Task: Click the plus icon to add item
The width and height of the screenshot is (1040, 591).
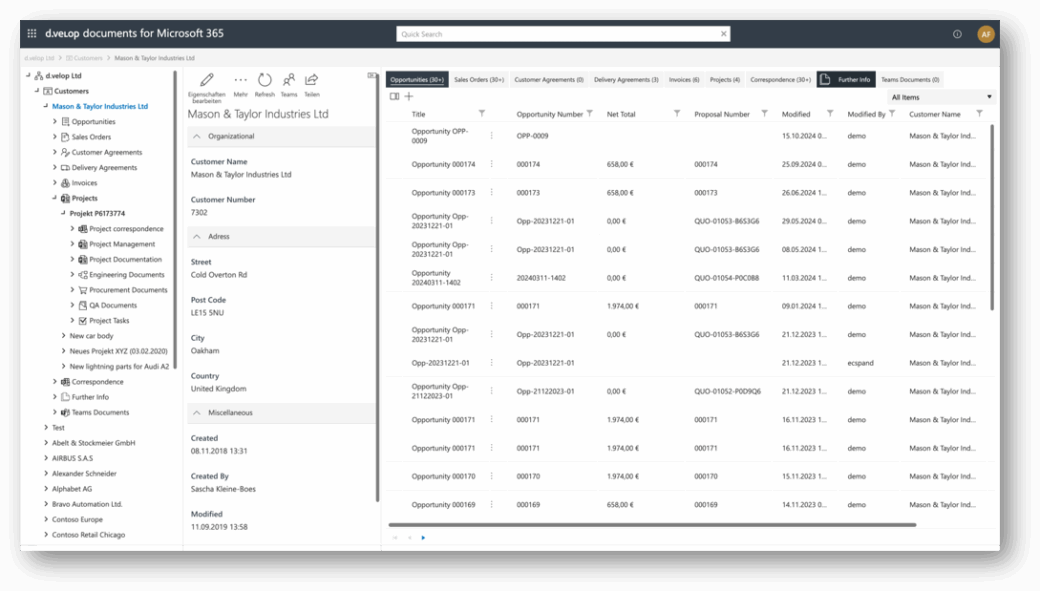Action: [409, 97]
